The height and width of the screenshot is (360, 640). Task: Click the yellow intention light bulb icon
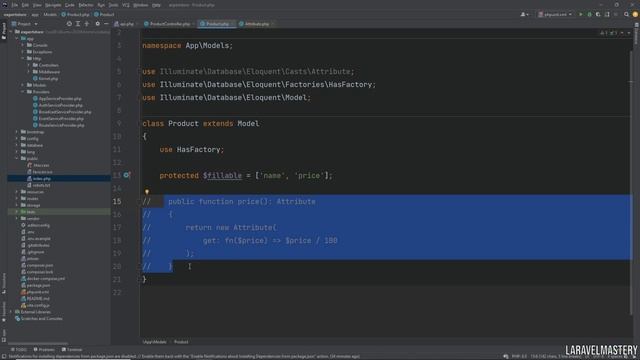coord(147,191)
